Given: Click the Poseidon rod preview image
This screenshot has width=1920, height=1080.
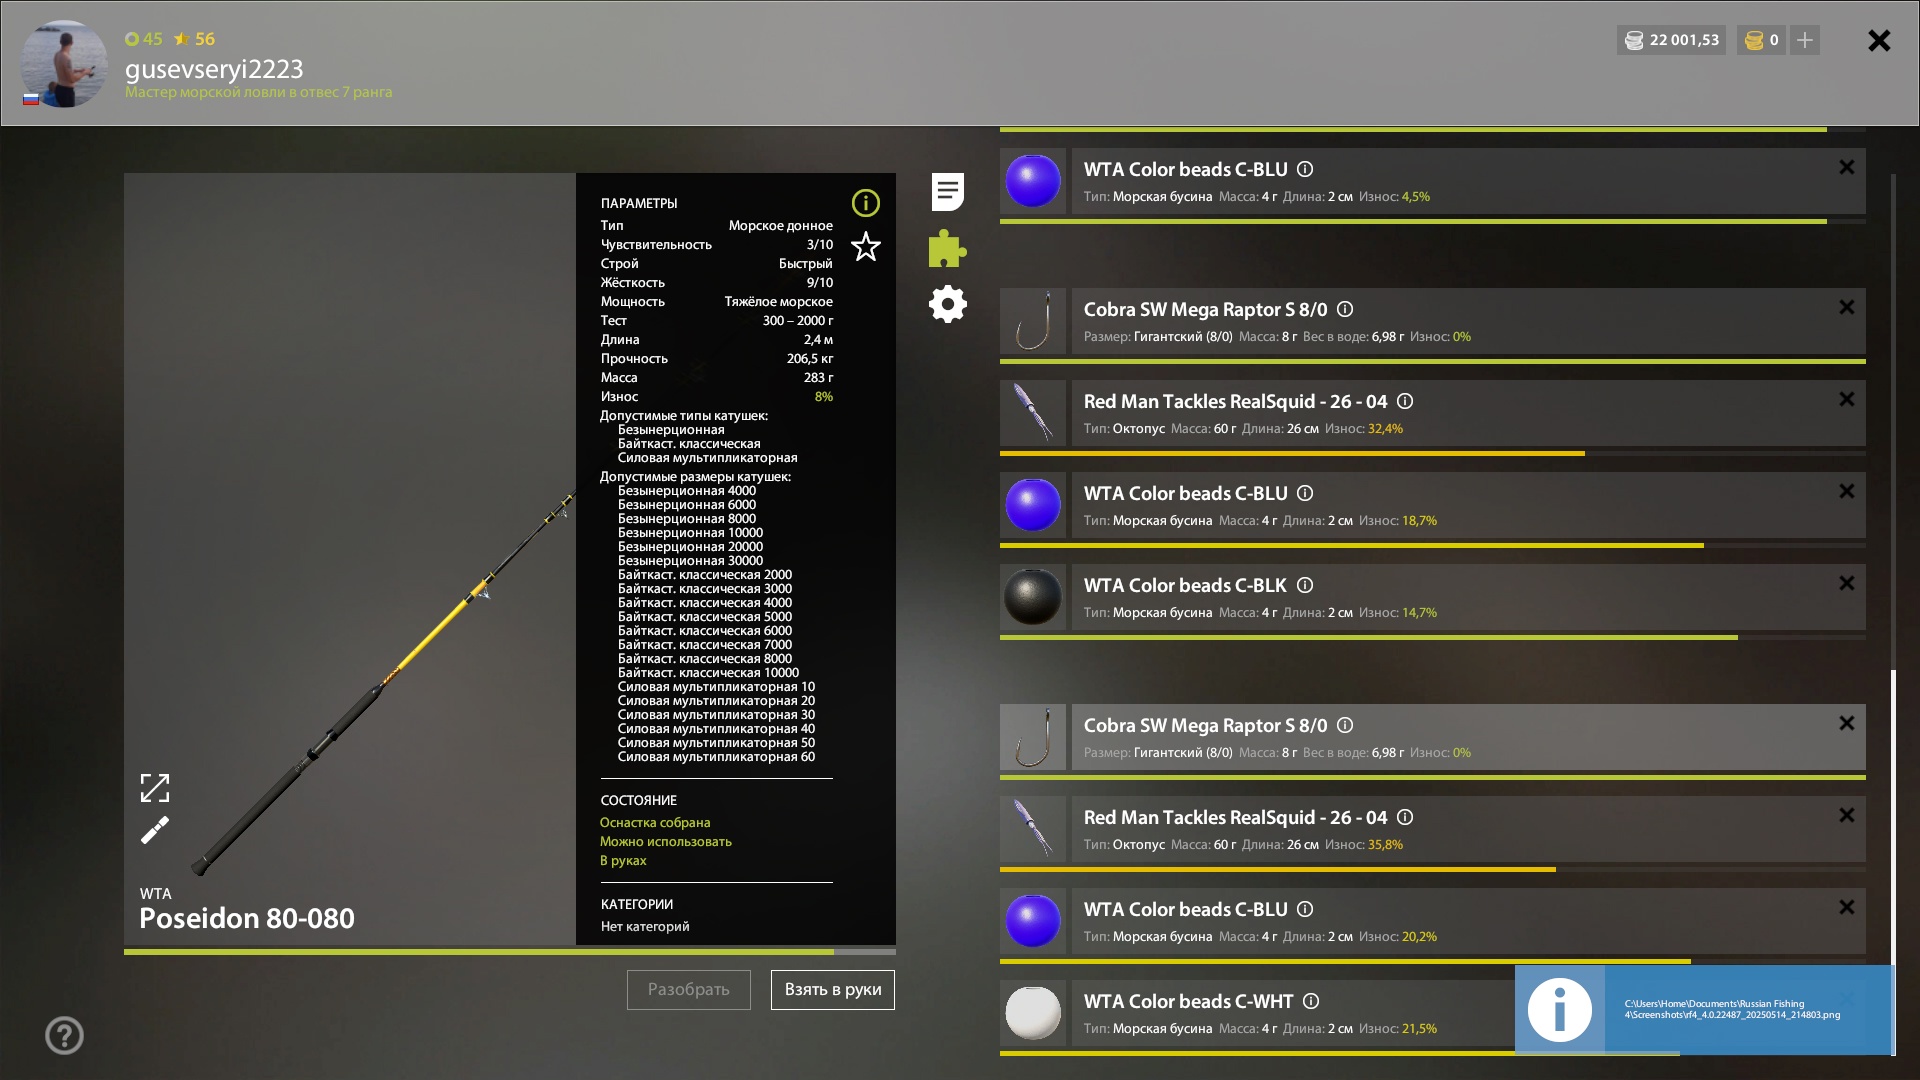Looking at the screenshot, I should tap(350, 560).
